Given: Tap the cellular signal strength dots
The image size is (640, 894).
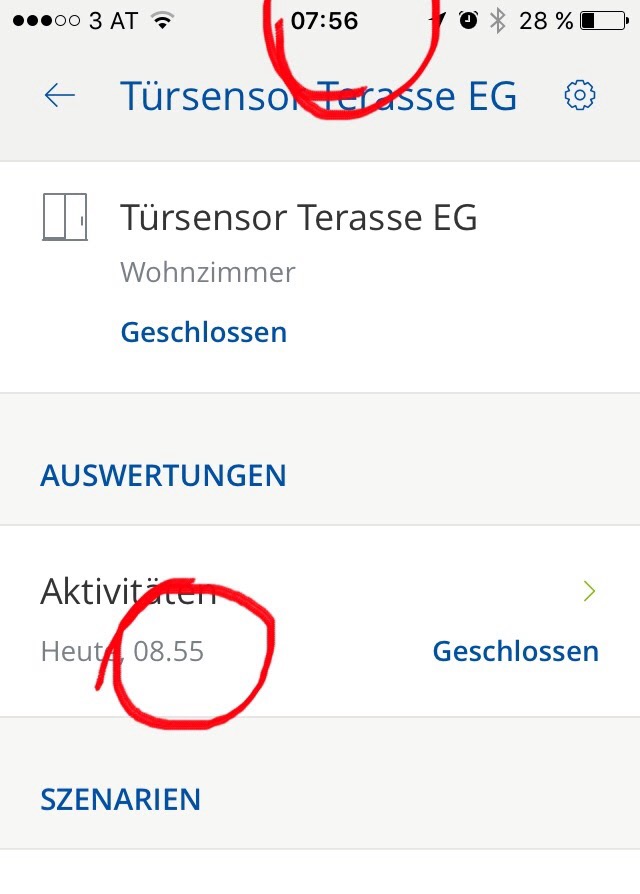Looking at the screenshot, I should [x=44, y=20].
